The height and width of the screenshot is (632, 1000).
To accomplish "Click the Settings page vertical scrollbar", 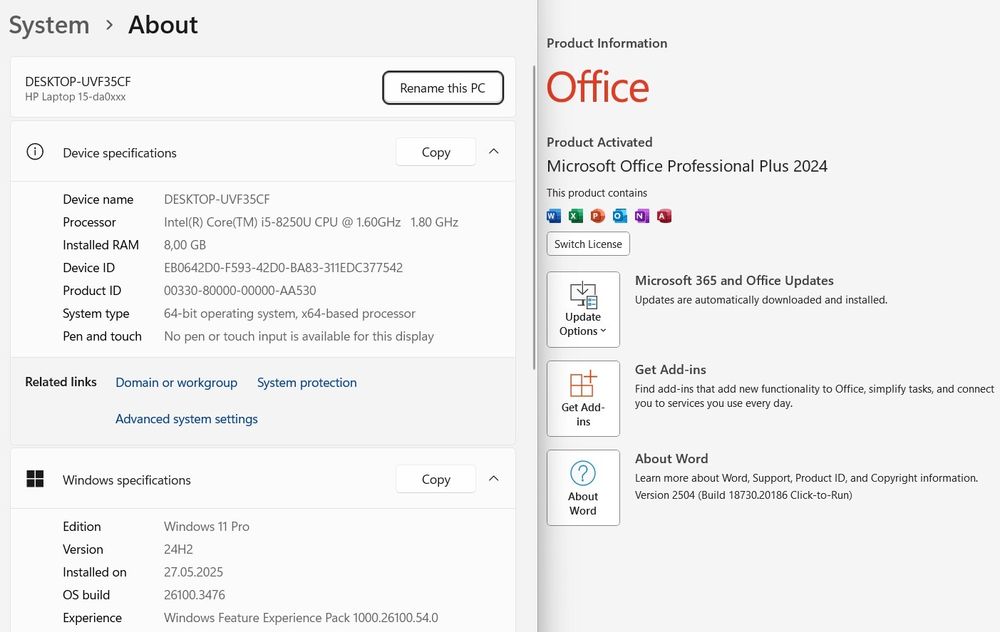I will click(x=534, y=217).
